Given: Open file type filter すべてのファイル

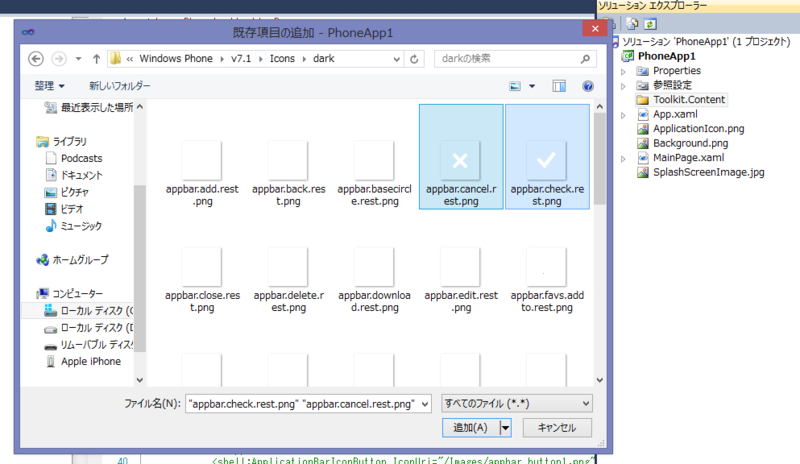Looking at the screenshot, I should tap(516, 404).
